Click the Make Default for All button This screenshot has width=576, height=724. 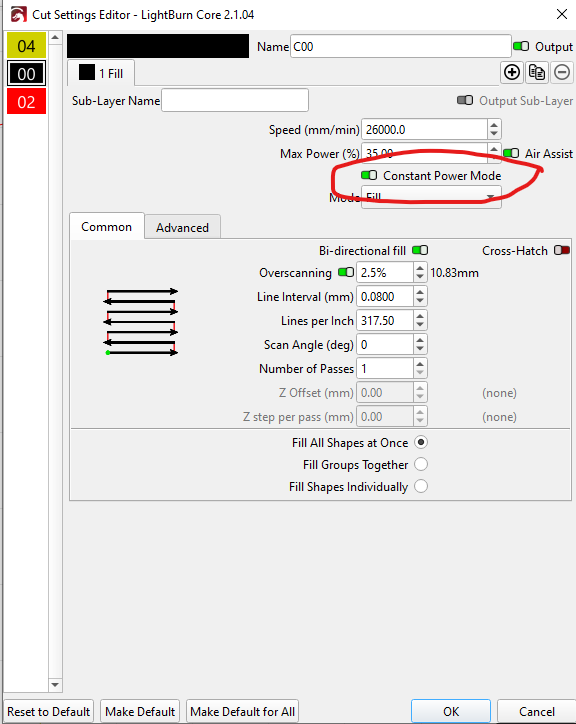(242, 711)
